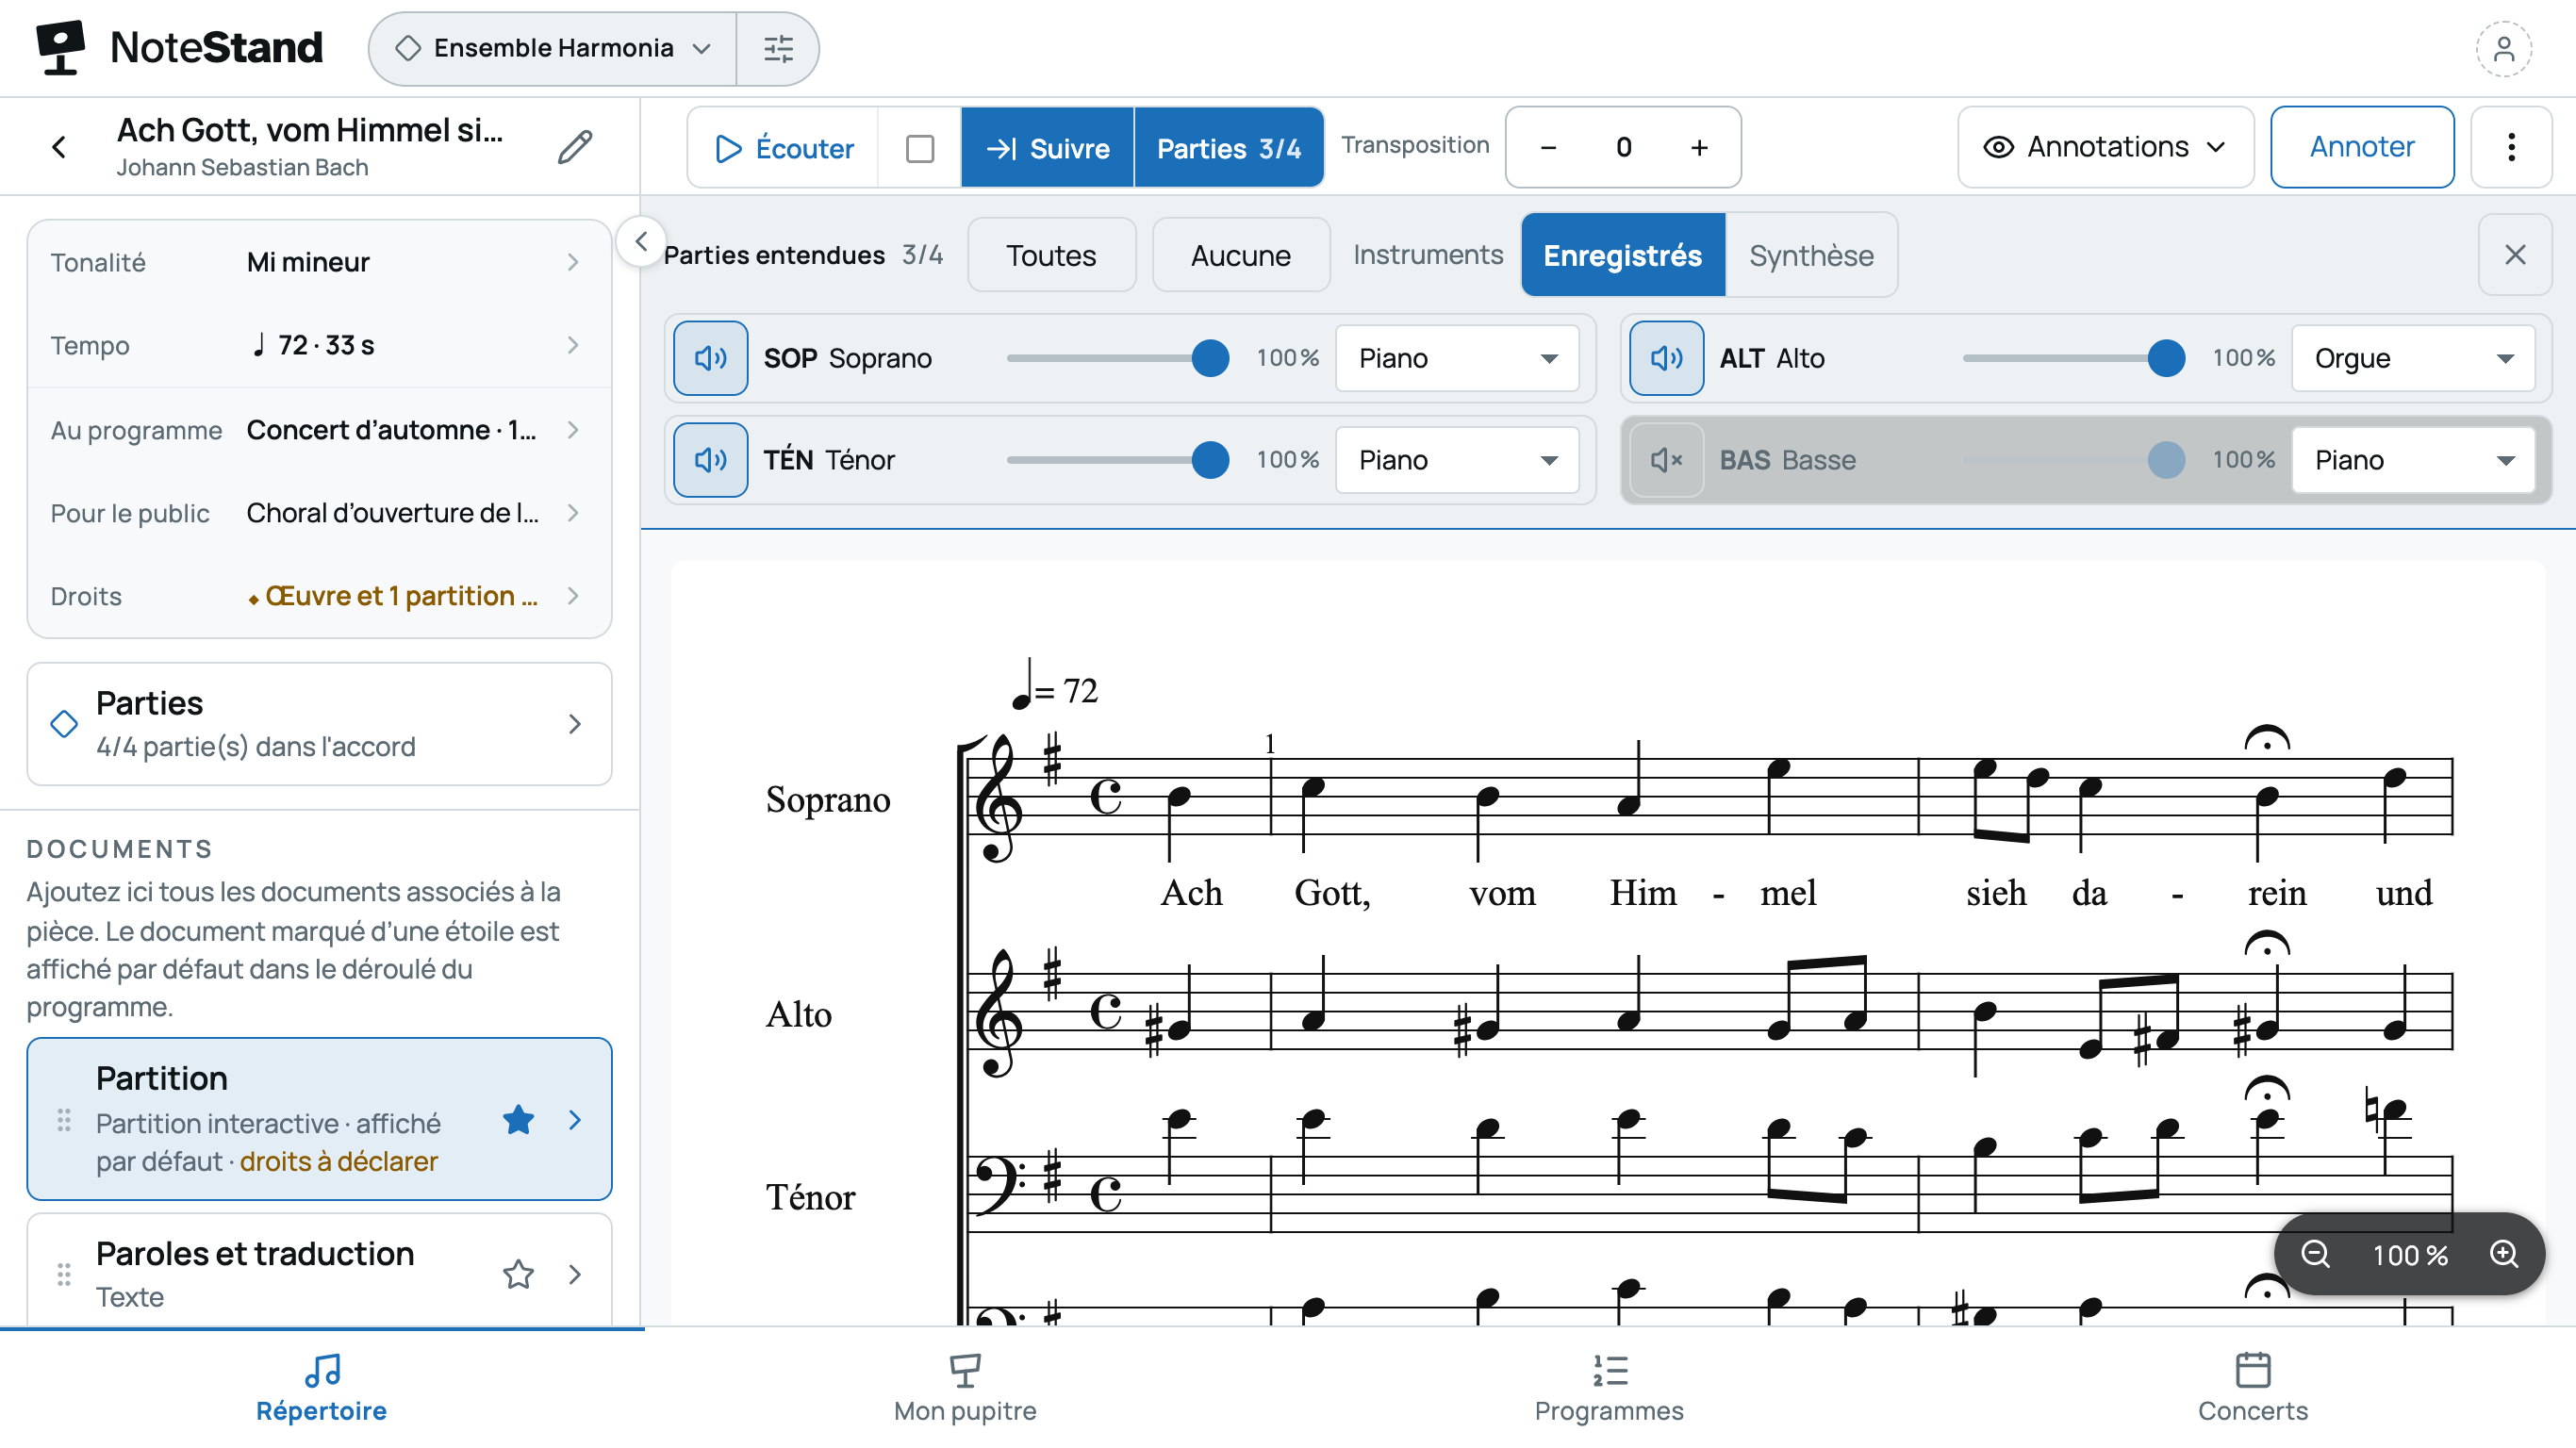Expand the Parties accord card

tap(319, 724)
